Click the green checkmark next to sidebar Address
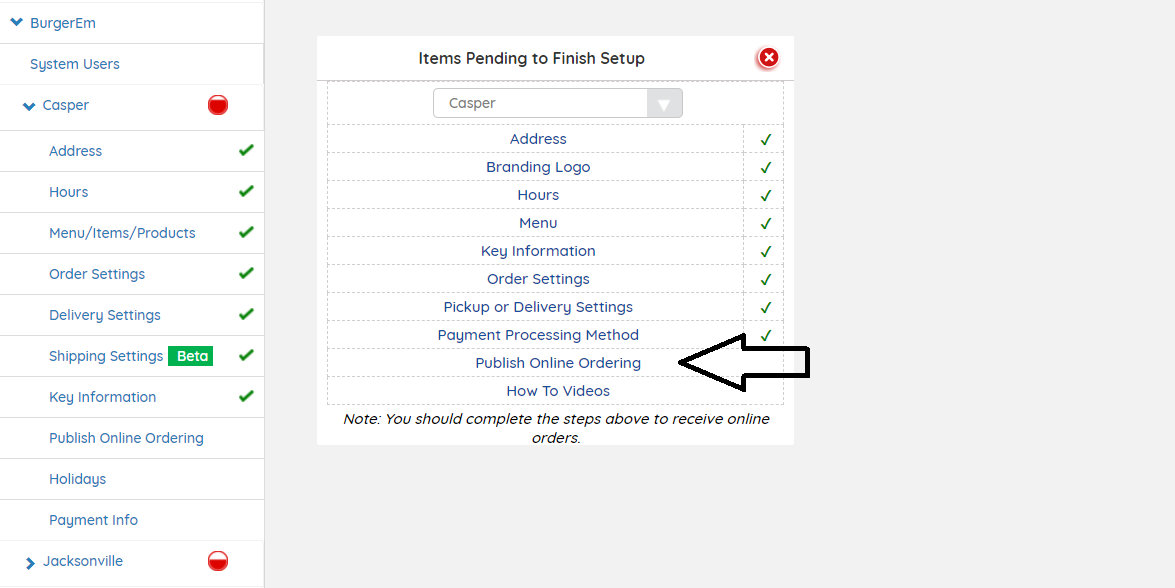Viewport: 1175px width, 588px height. pos(246,151)
